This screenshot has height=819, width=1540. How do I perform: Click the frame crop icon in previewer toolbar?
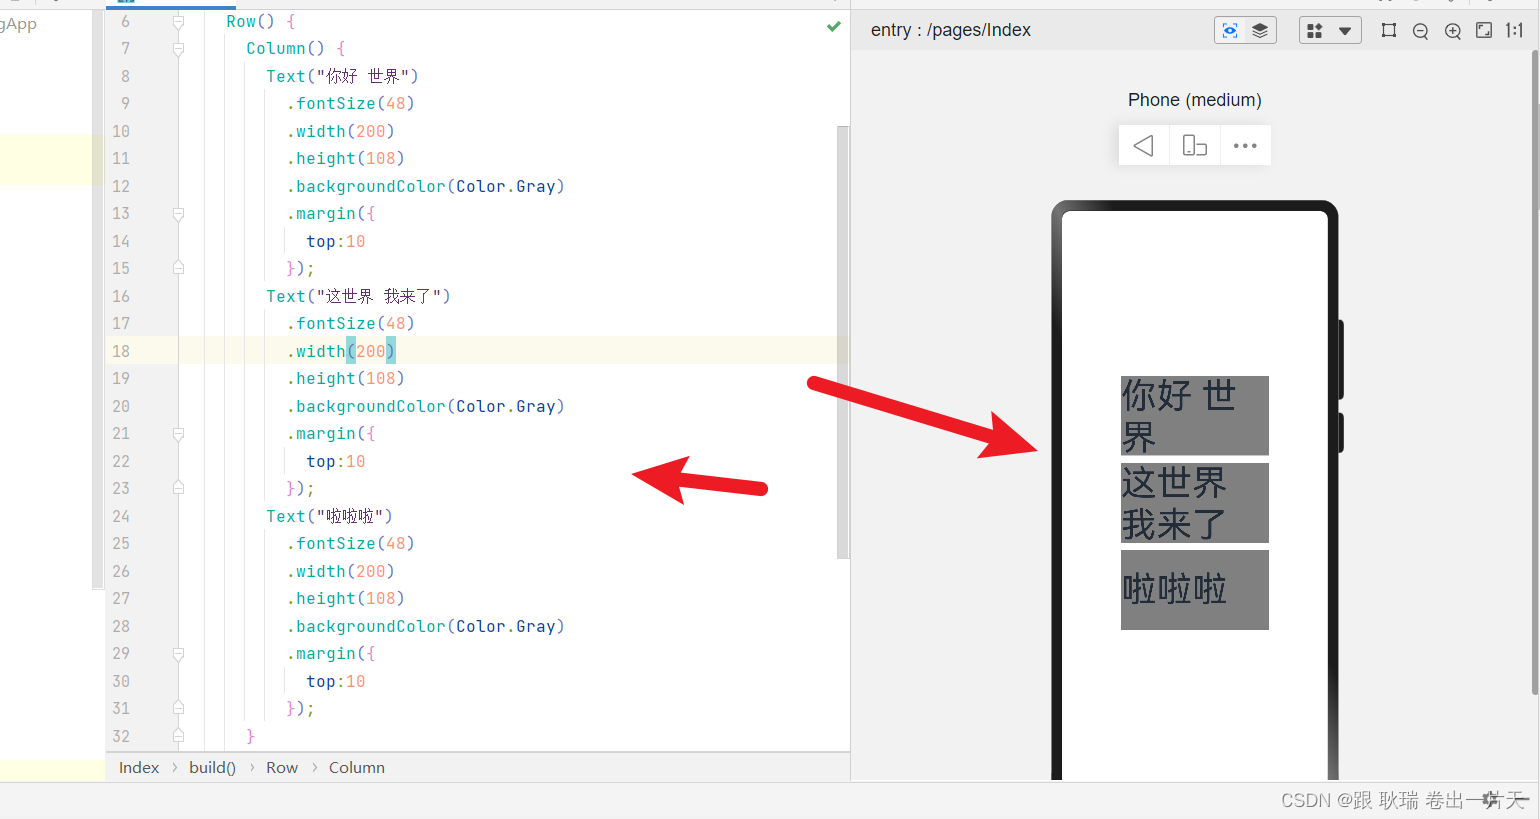pos(1389,31)
